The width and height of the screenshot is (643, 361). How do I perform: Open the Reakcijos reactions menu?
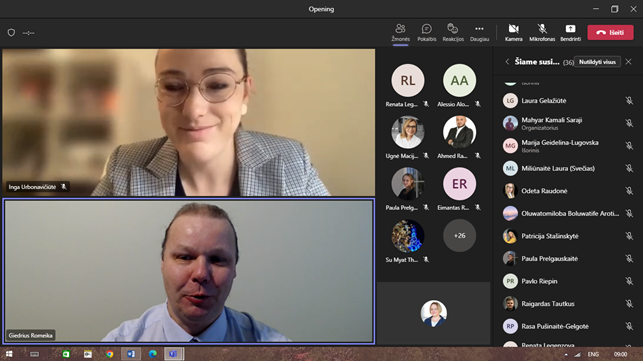click(x=453, y=32)
